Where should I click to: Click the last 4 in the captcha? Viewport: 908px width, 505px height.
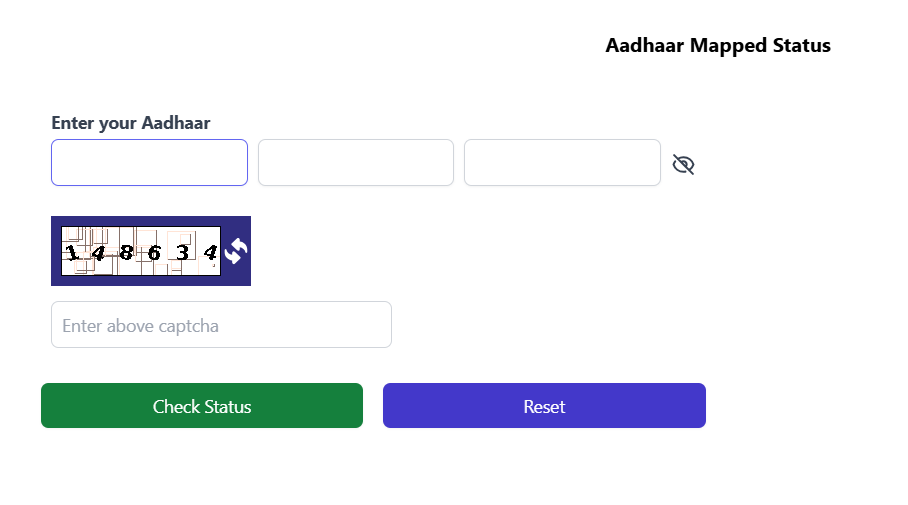pos(210,252)
